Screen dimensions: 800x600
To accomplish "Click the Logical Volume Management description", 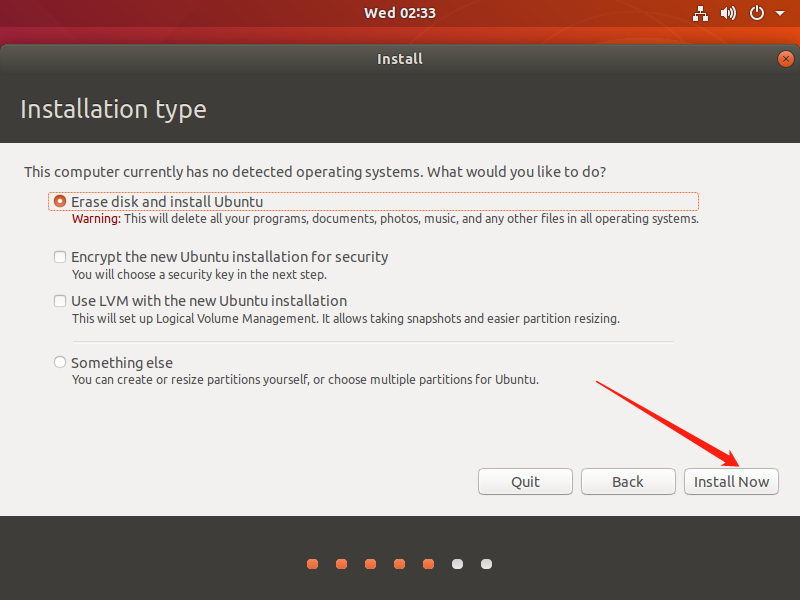I will pos(345,319).
